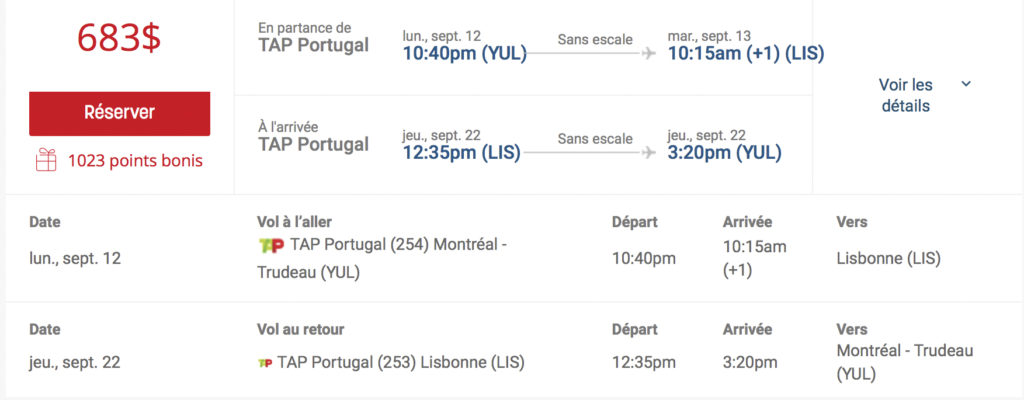Expand the Voir les détails section
Image resolution: width=1024 pixels, height=400 pixels.
coord(906,95)
